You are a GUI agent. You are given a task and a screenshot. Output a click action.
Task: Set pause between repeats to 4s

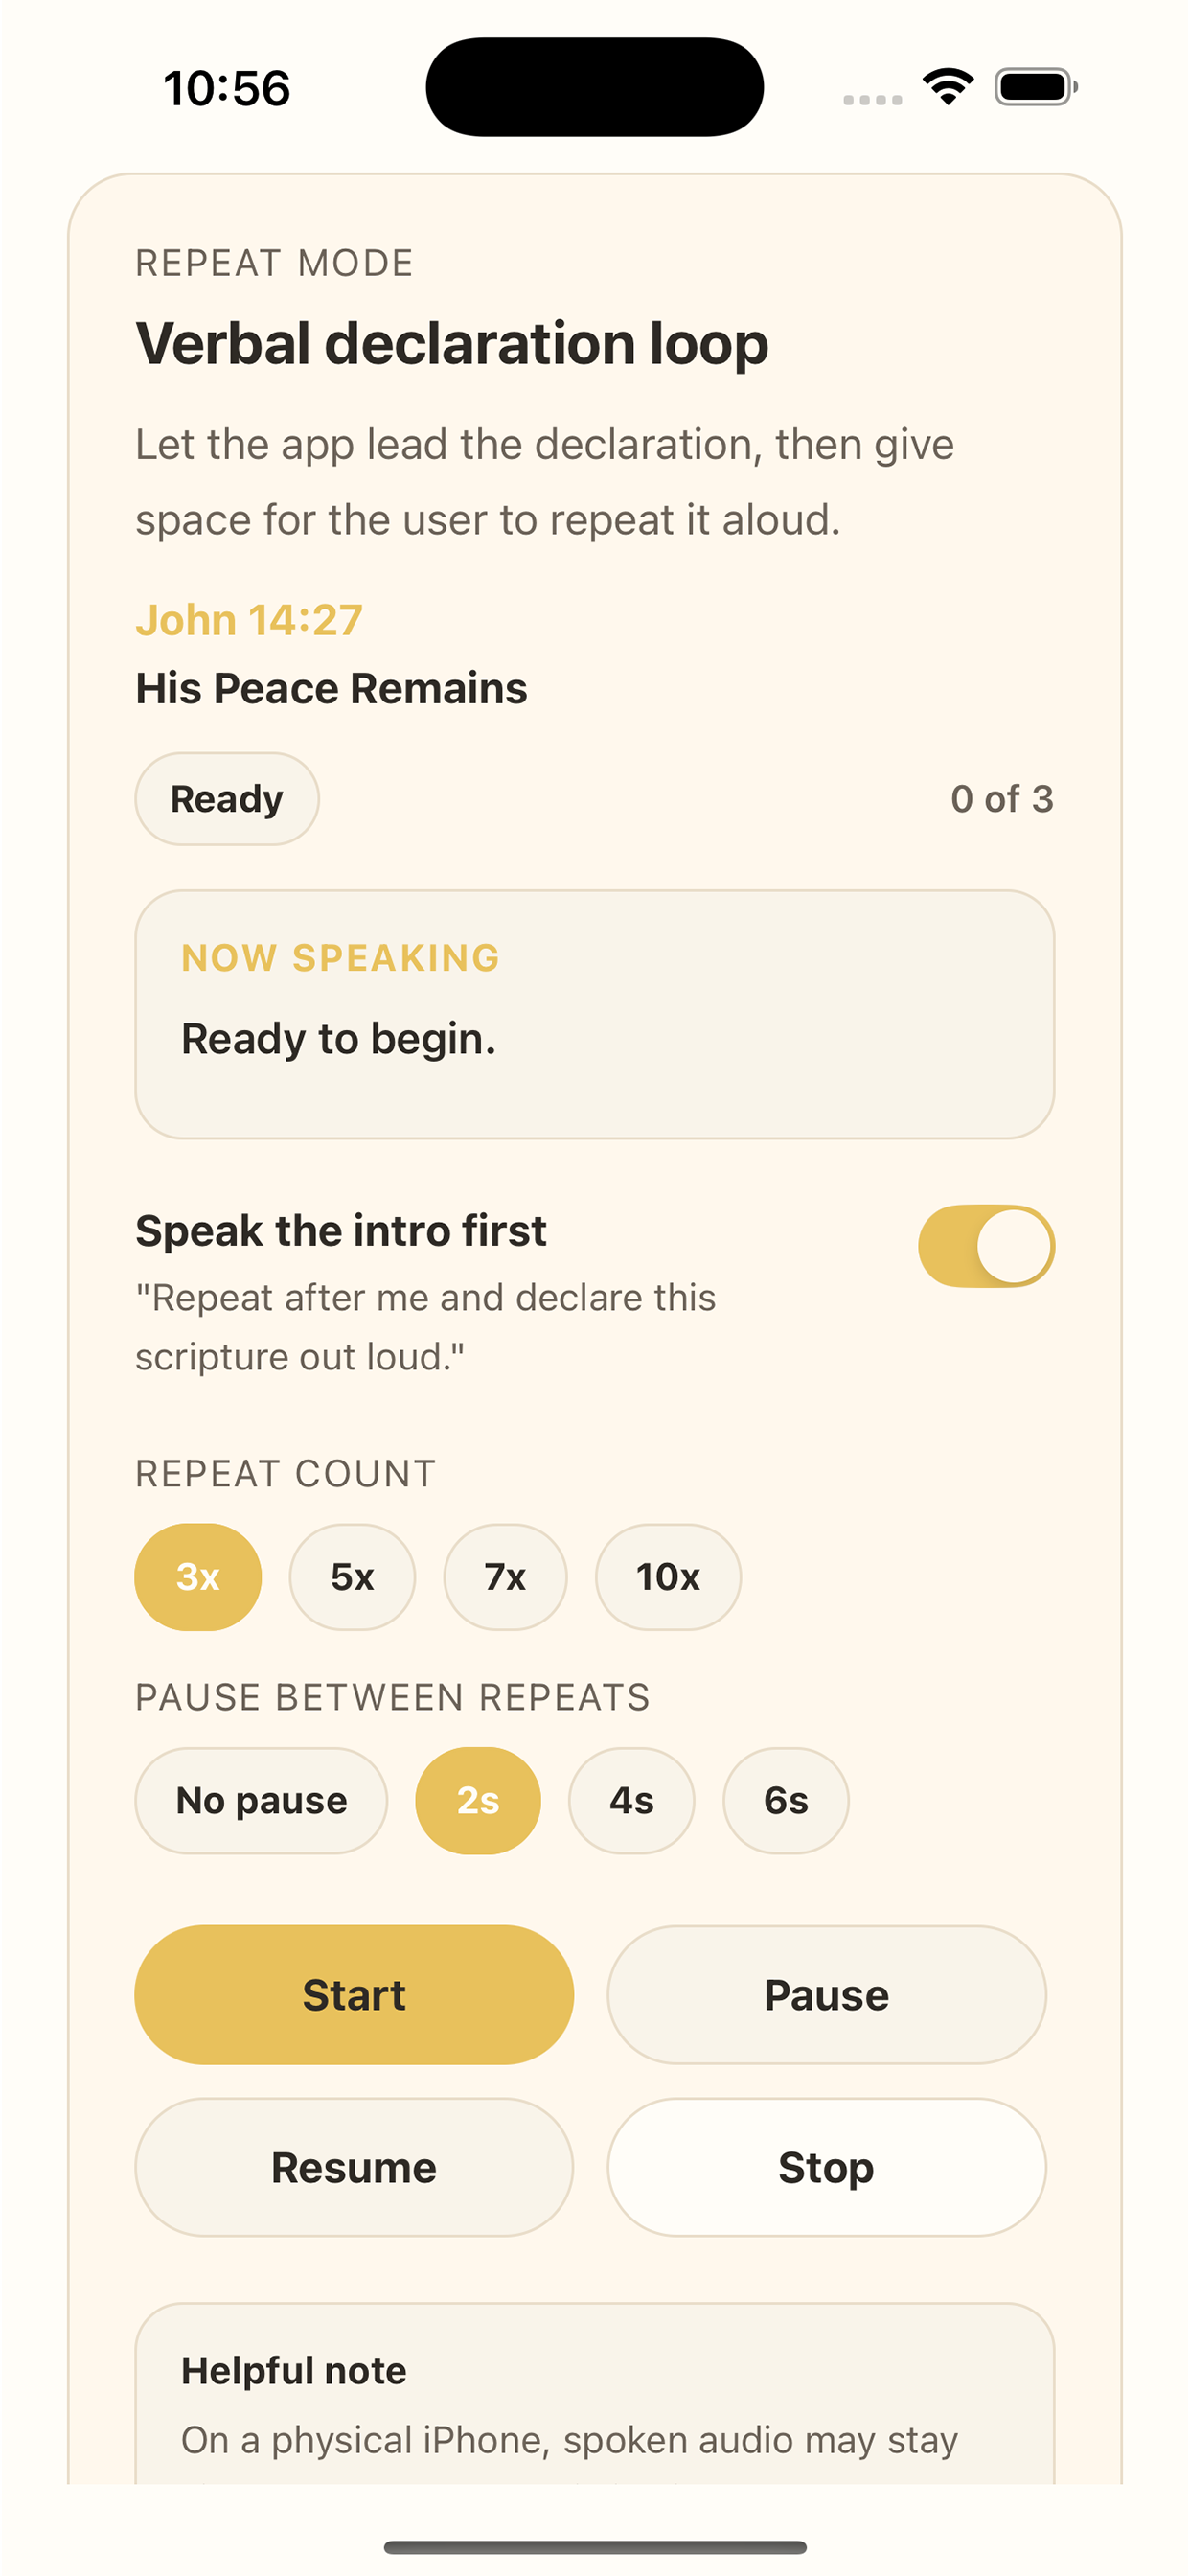tap(631, 1801)
